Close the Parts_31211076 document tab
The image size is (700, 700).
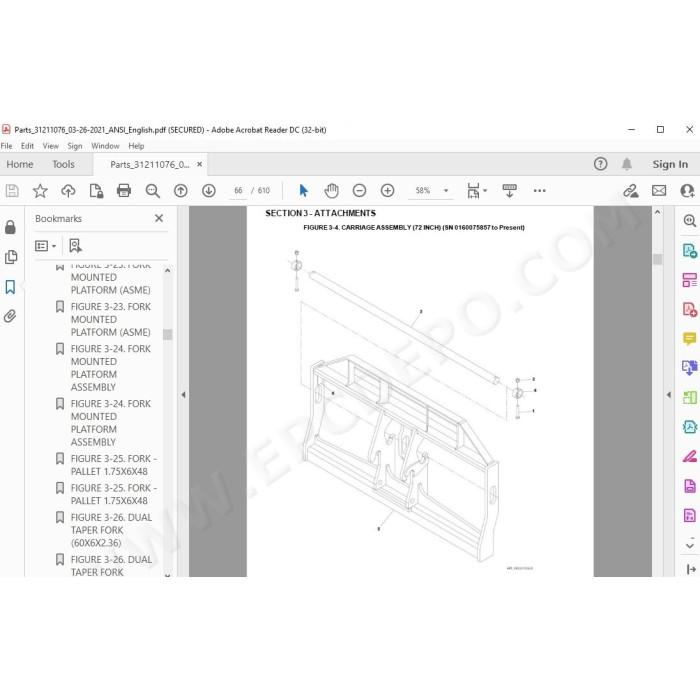[200, 164]
